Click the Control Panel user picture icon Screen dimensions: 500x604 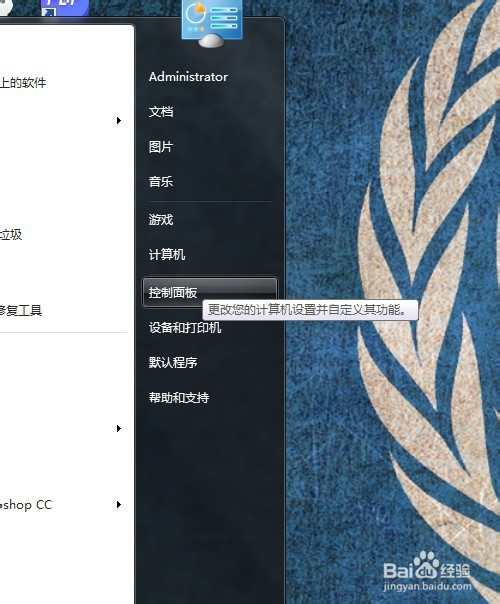[211, 23]
